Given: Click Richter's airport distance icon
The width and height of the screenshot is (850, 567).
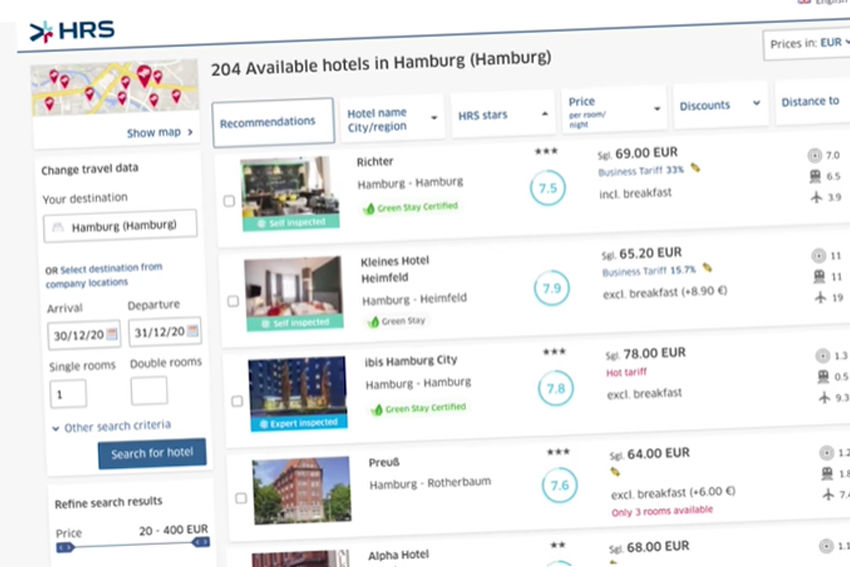Looking at the screenshot, I should (x=816, y=197).
